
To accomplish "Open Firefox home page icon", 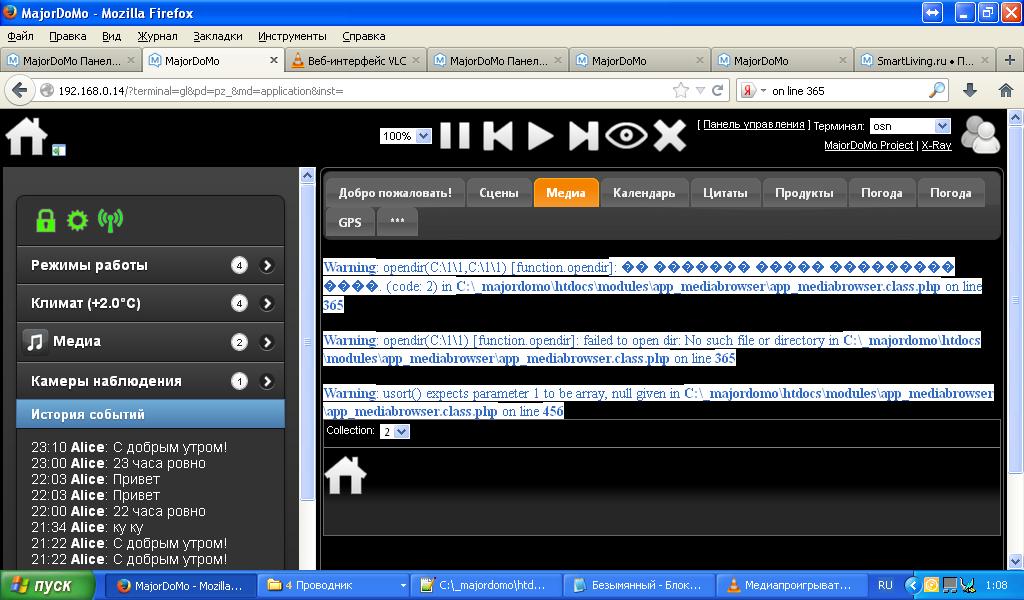I will pyautogui.click(x=1006, y=91).
